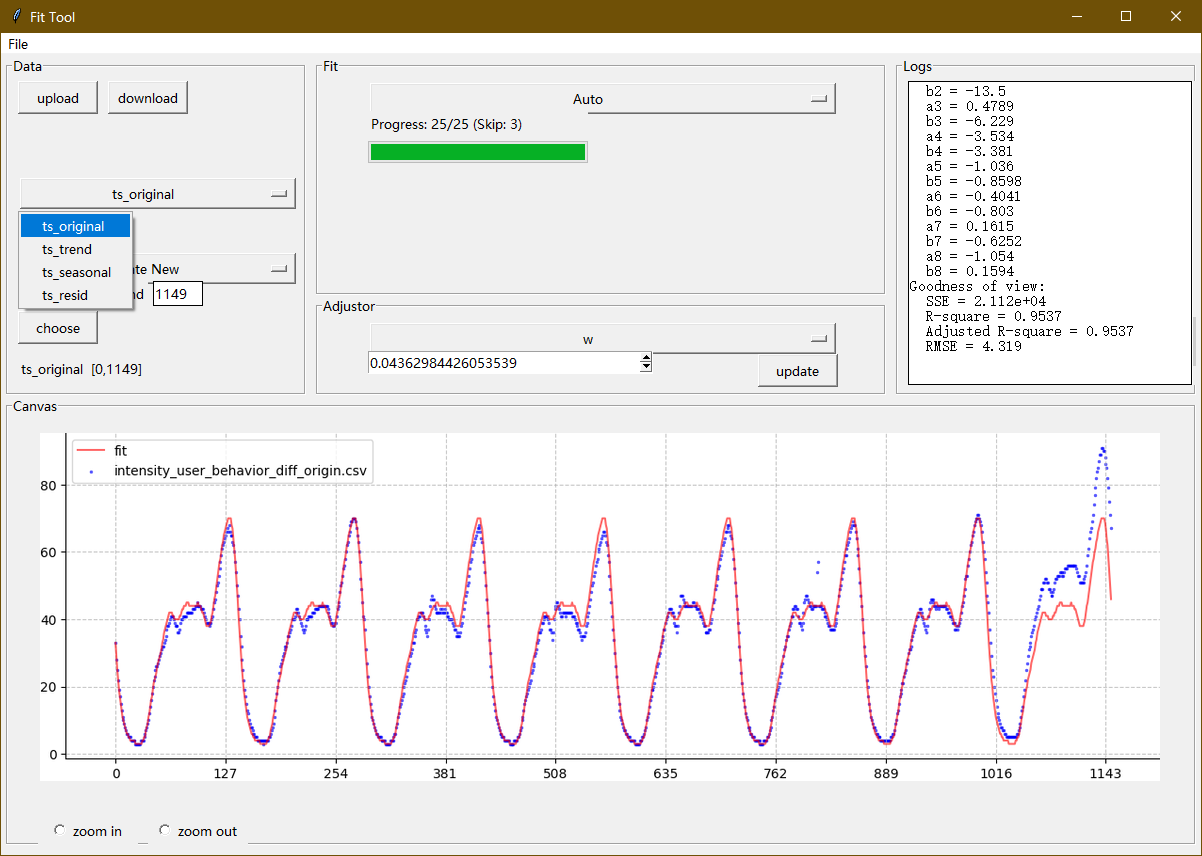Image resolution: width=1202 pixels, height=856 pixels.
Task: Pick ts_resid from the dropdown list
Action: (x=75, y=295)
